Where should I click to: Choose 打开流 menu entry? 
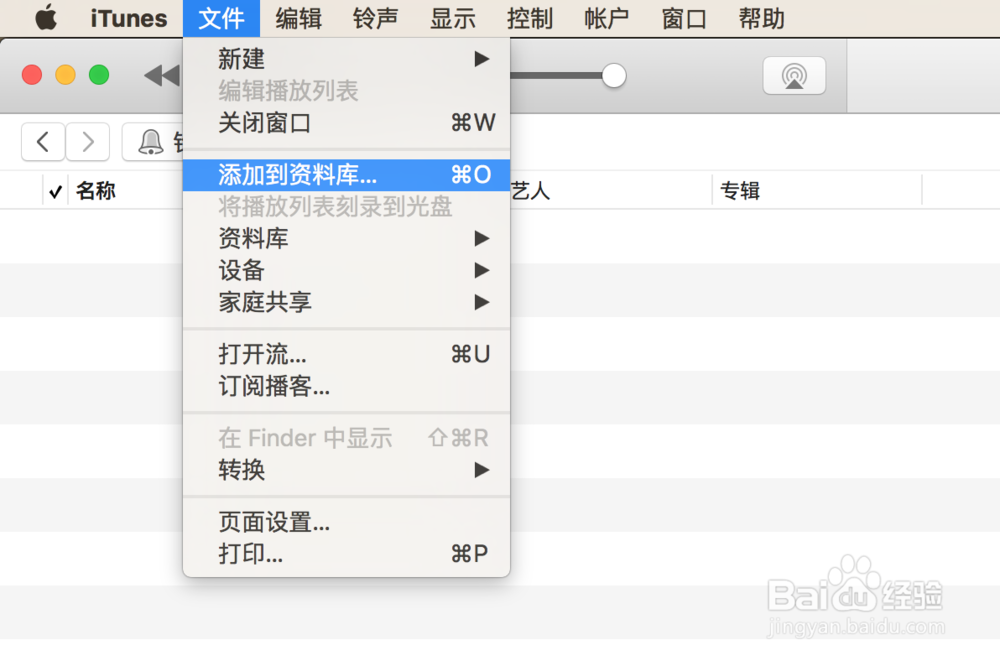tap(261, 354)
